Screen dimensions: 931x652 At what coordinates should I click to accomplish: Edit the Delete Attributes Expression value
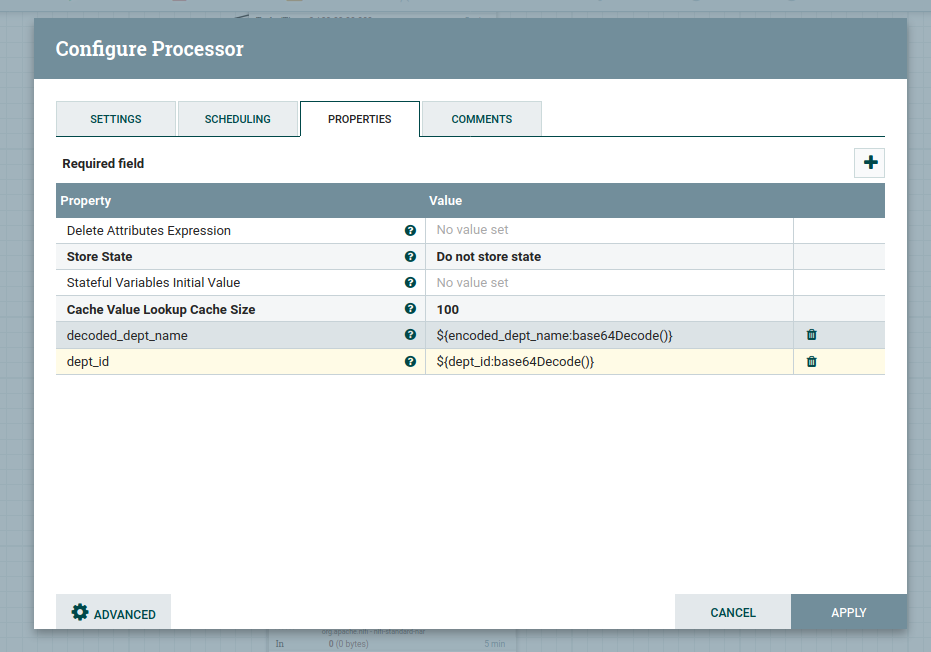(x=609, y=231)
